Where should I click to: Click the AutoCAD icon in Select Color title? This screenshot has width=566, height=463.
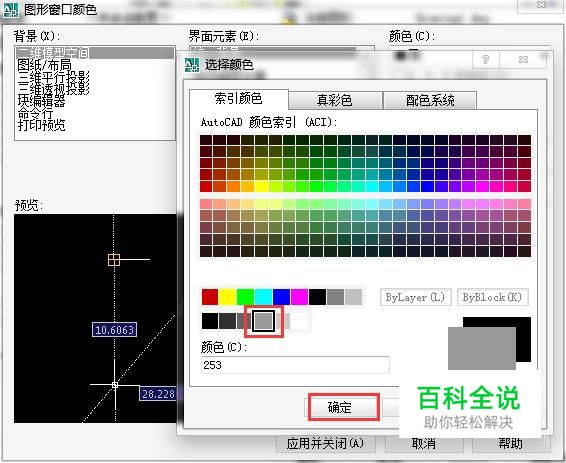192,65
